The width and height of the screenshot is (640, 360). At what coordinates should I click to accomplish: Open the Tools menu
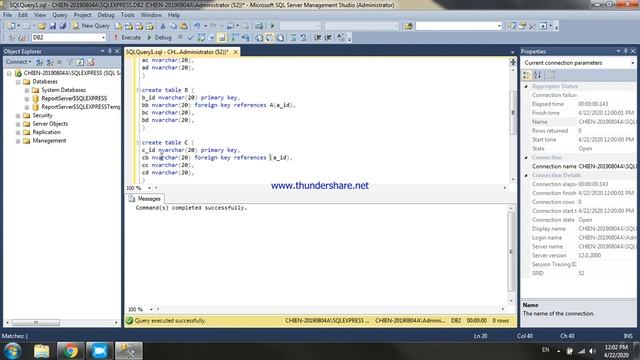point(127,15)
